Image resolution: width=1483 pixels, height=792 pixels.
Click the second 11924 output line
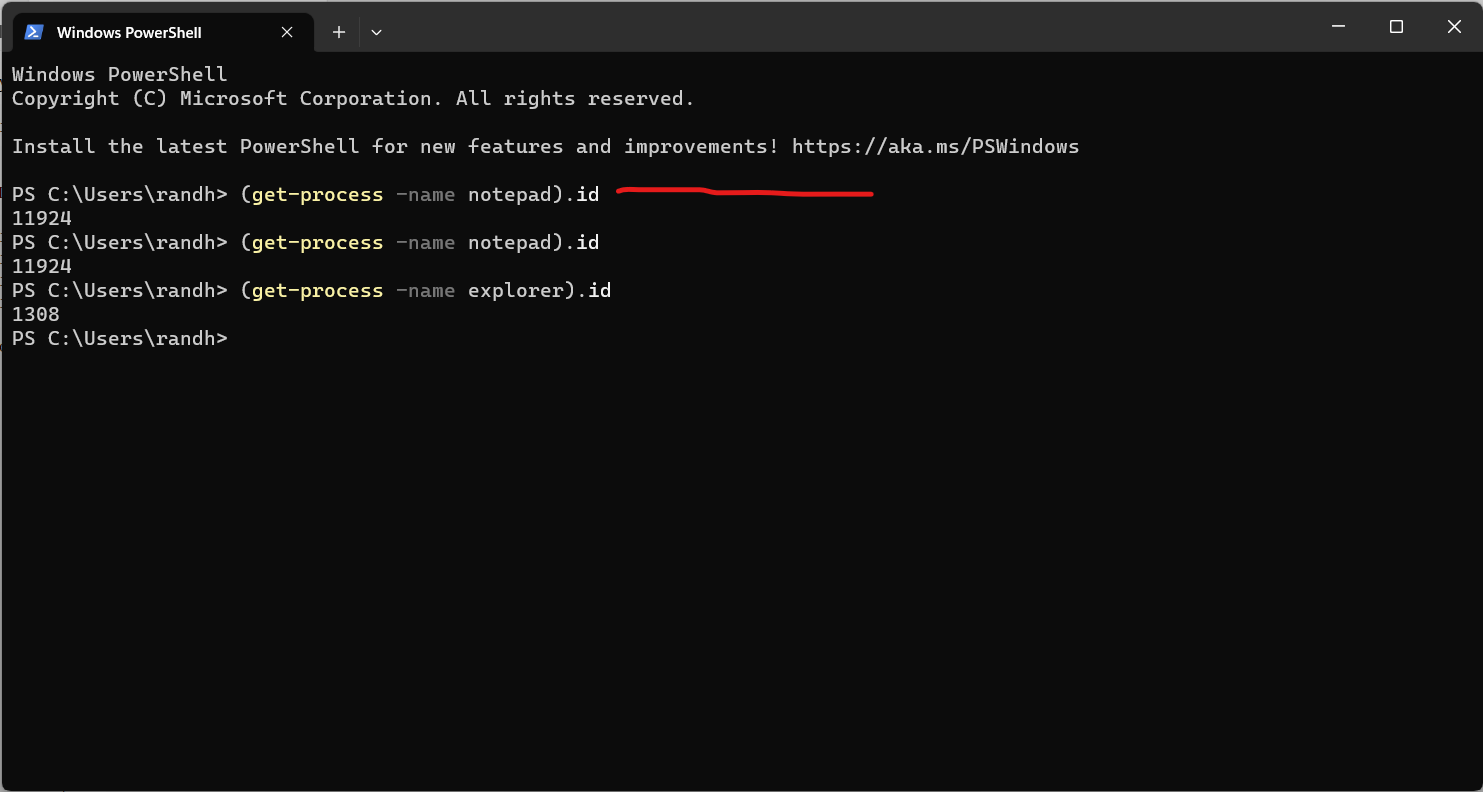pos(42,267)
